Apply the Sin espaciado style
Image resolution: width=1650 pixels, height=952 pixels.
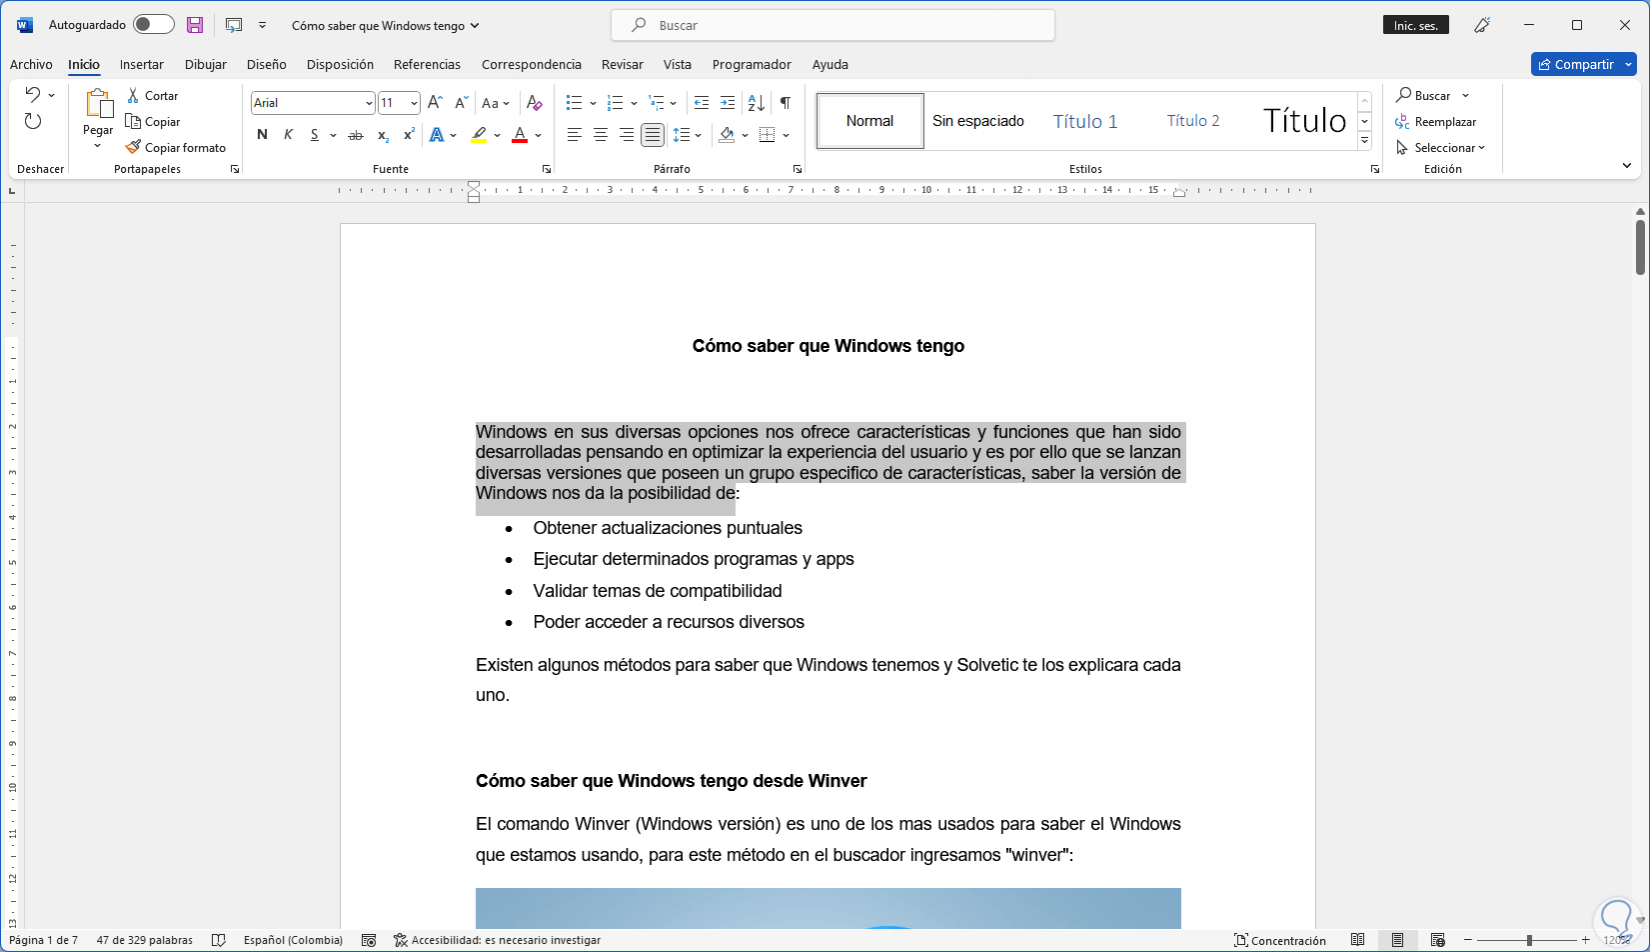pos(978,121)
